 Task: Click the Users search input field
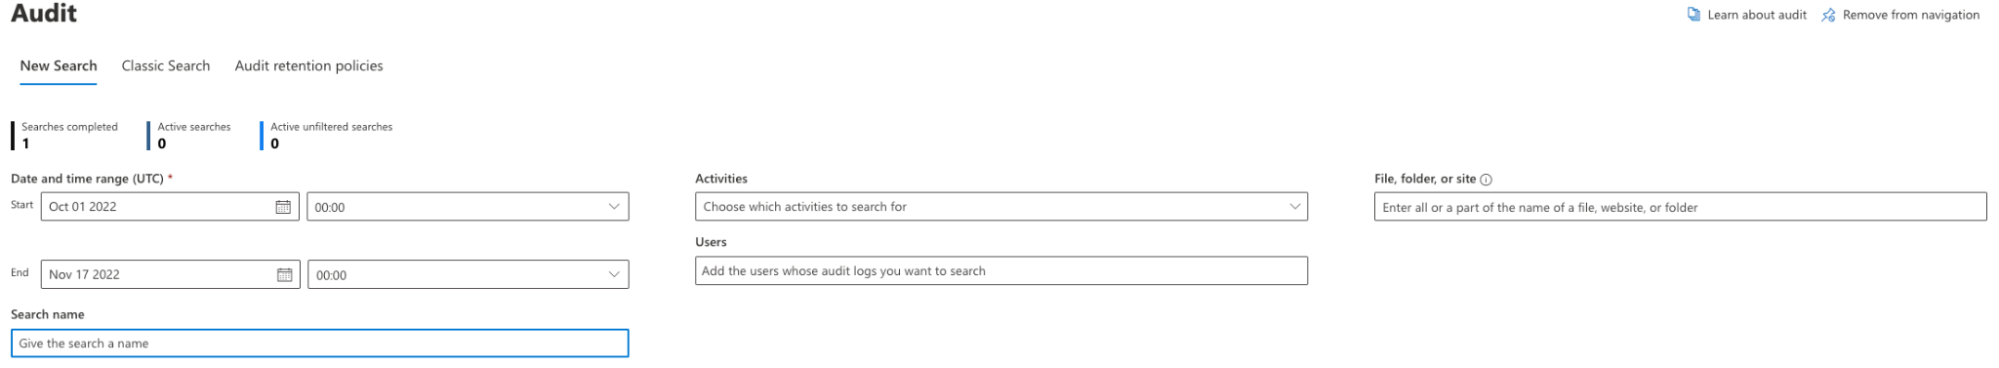(x=1001, y=271)
